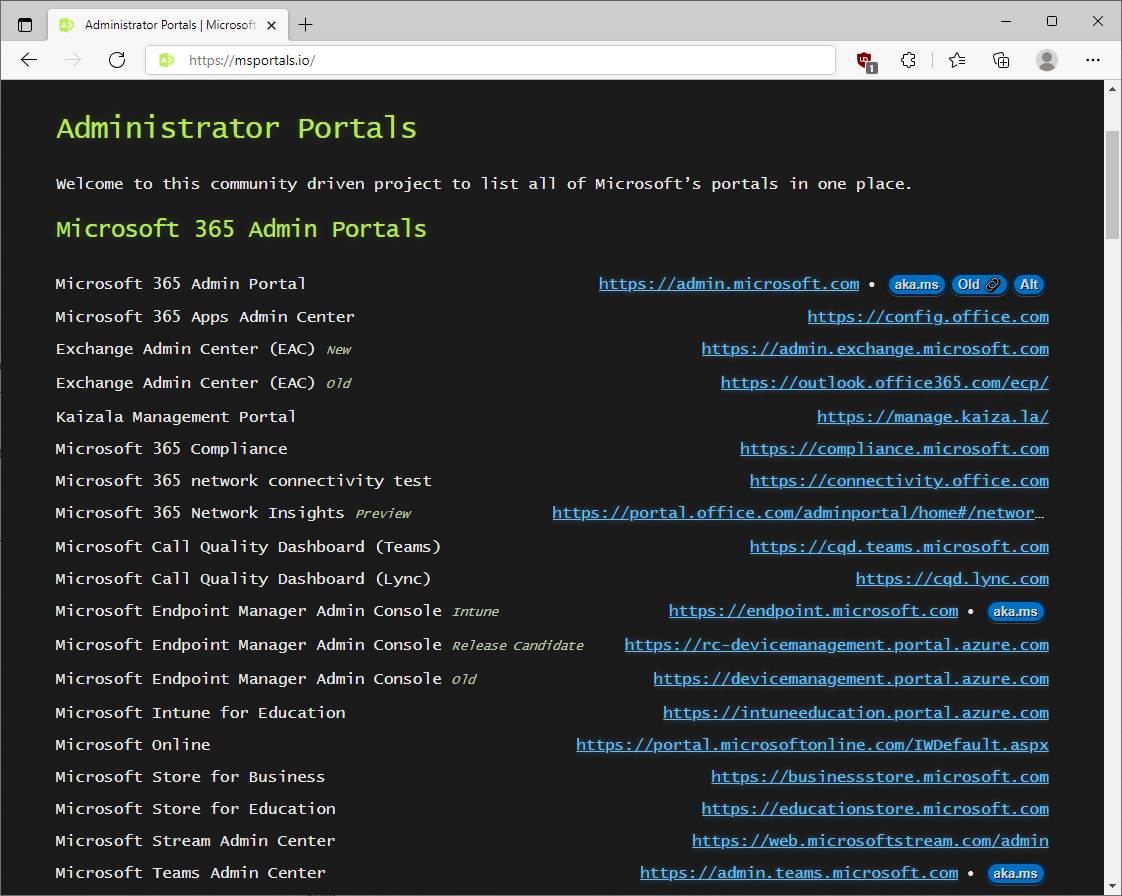Viewport: 1122px width, 896px height.
Task: Click the 'Microsoft Stream Admin Center' label
Action: [195, 841]
